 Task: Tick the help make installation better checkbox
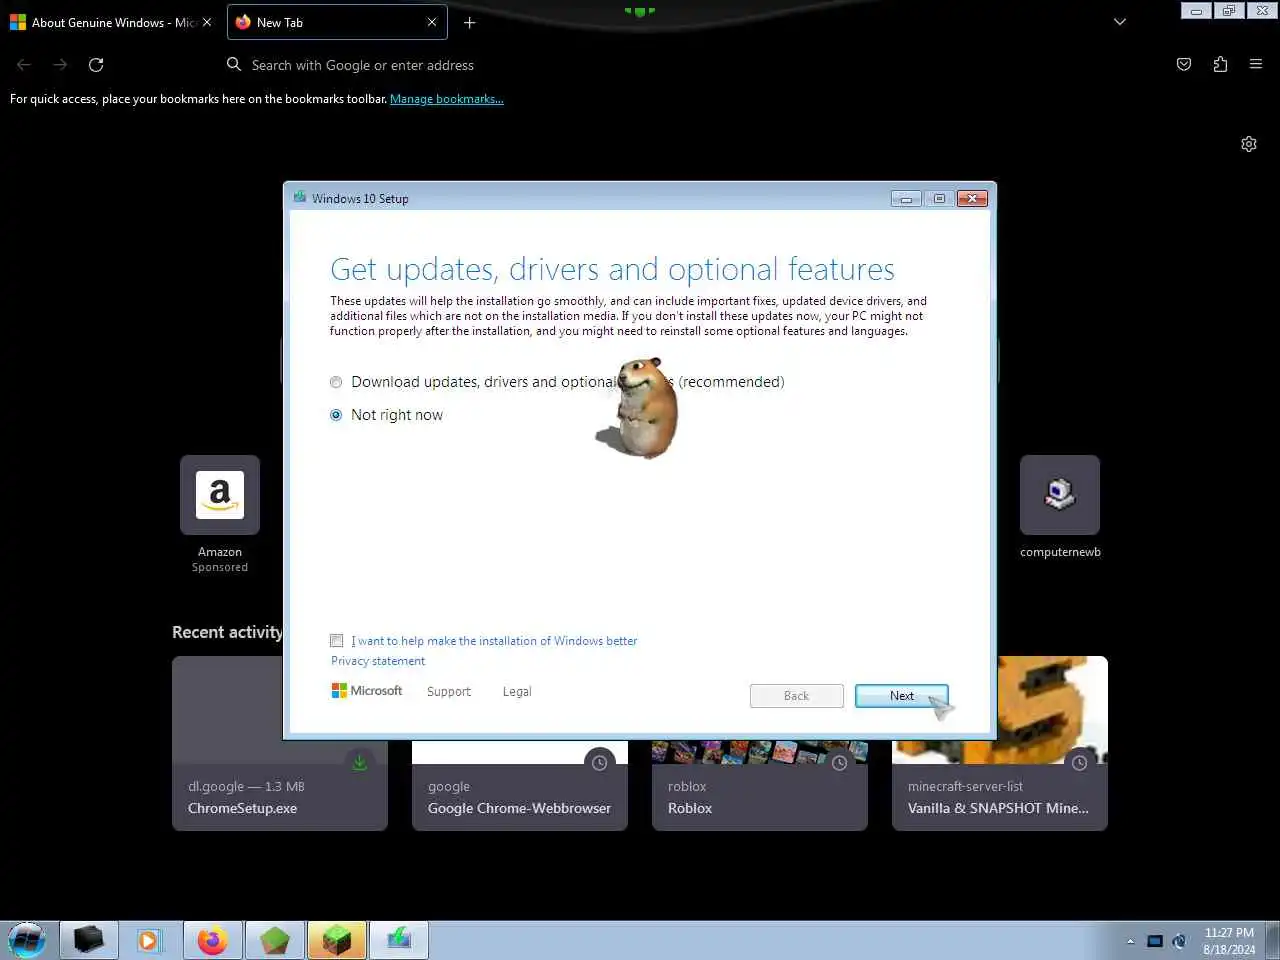[x=337, y=641]
